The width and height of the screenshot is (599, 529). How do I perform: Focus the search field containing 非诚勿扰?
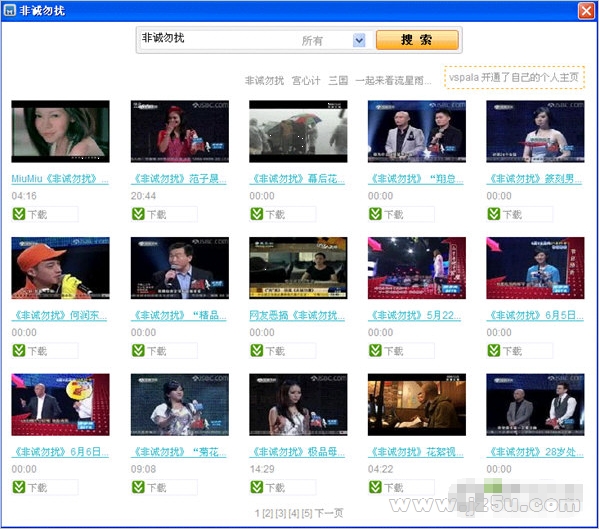pyautogui.click(x=218, y=40)
